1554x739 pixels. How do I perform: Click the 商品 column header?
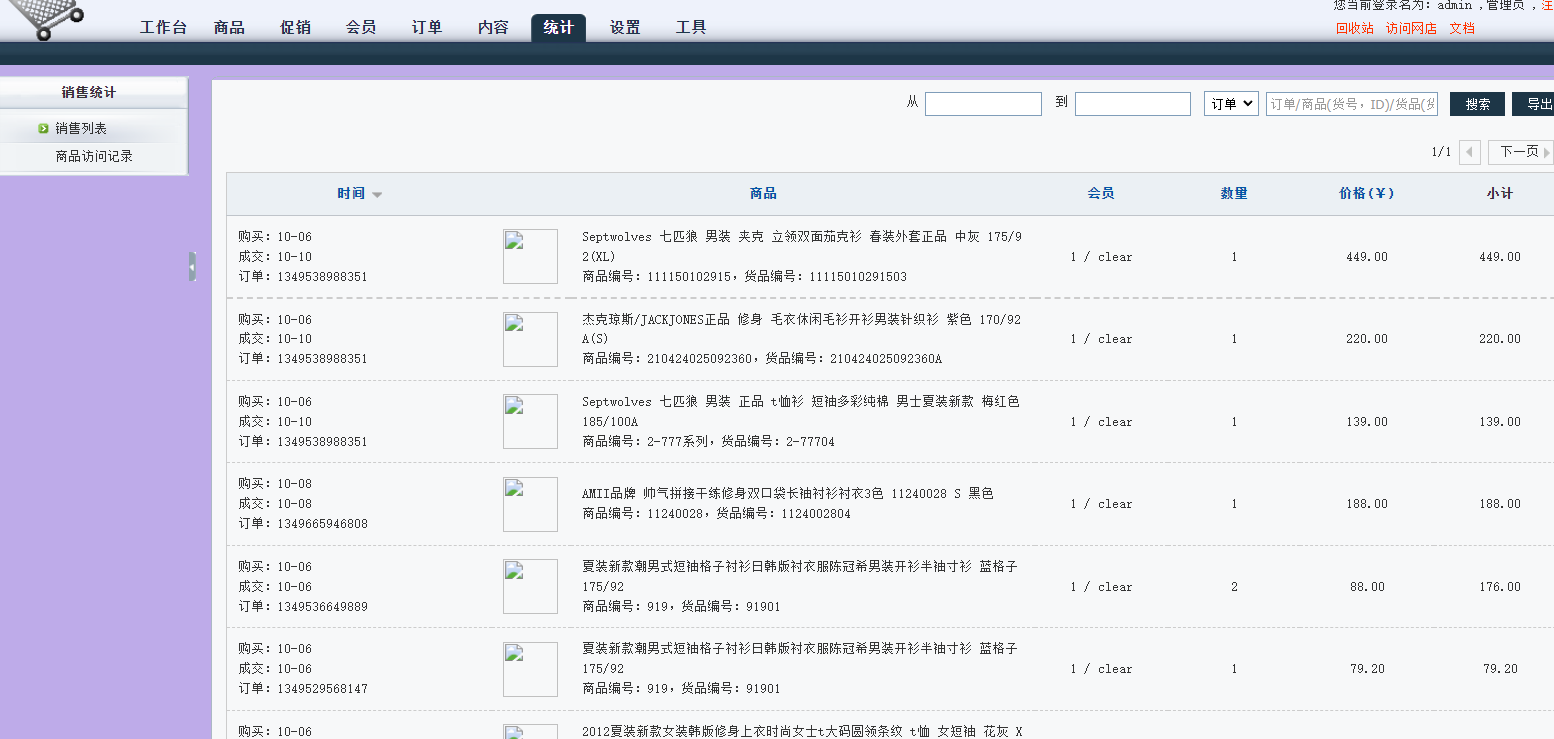click(763, 194)
